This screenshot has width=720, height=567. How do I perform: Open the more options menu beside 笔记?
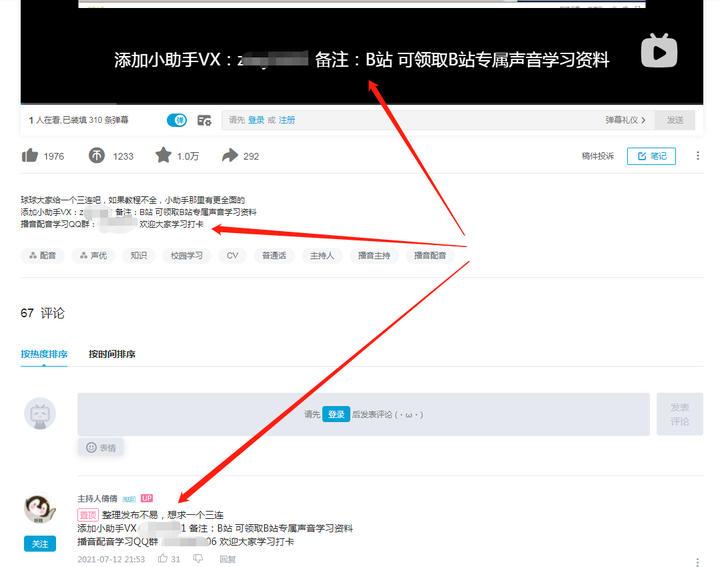click(x=698, y=156)
